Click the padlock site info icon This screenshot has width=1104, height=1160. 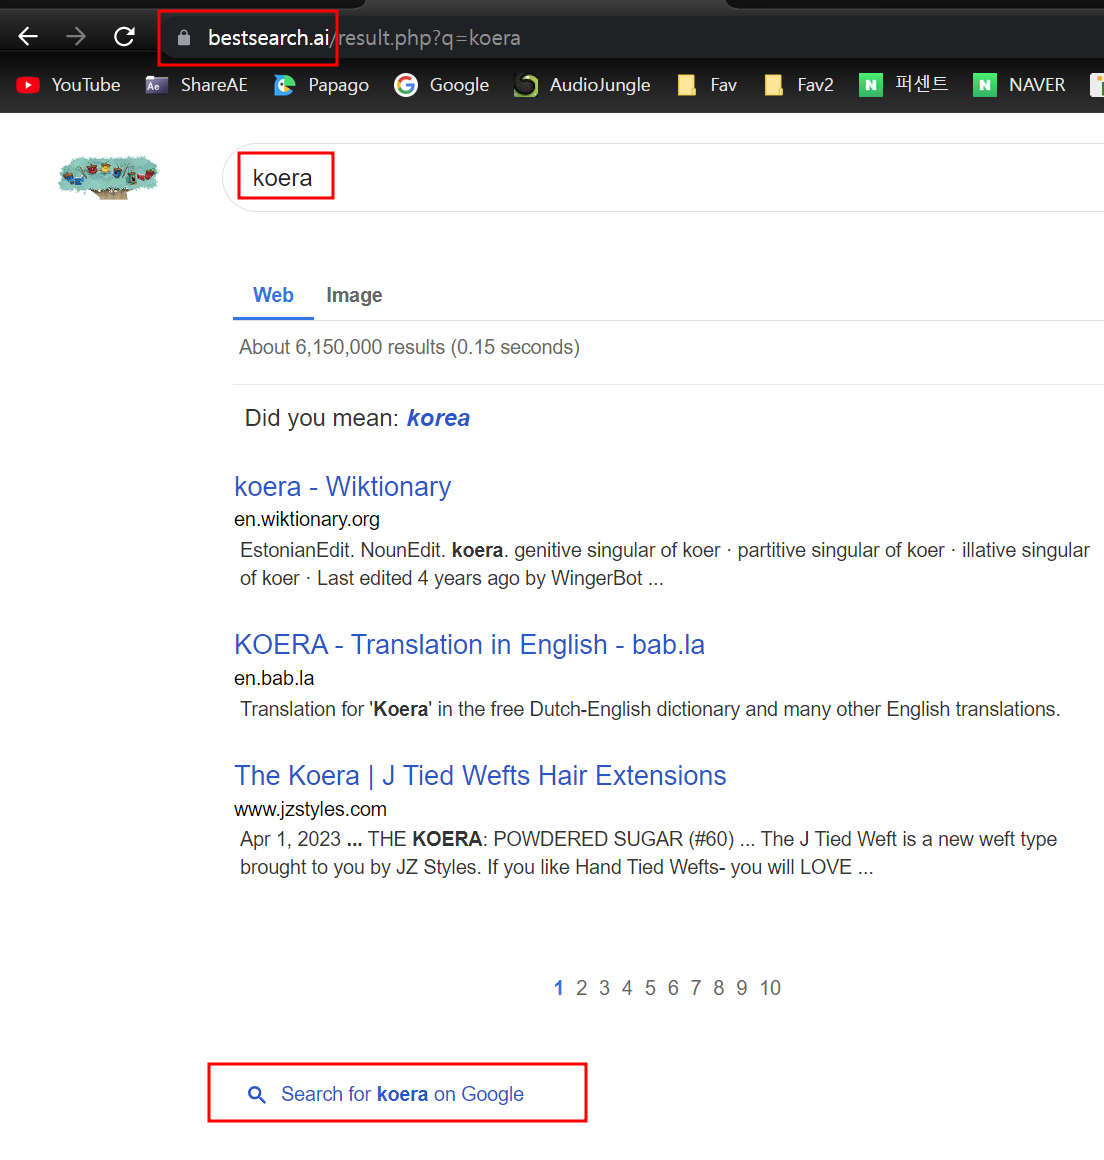pos(184,38)
